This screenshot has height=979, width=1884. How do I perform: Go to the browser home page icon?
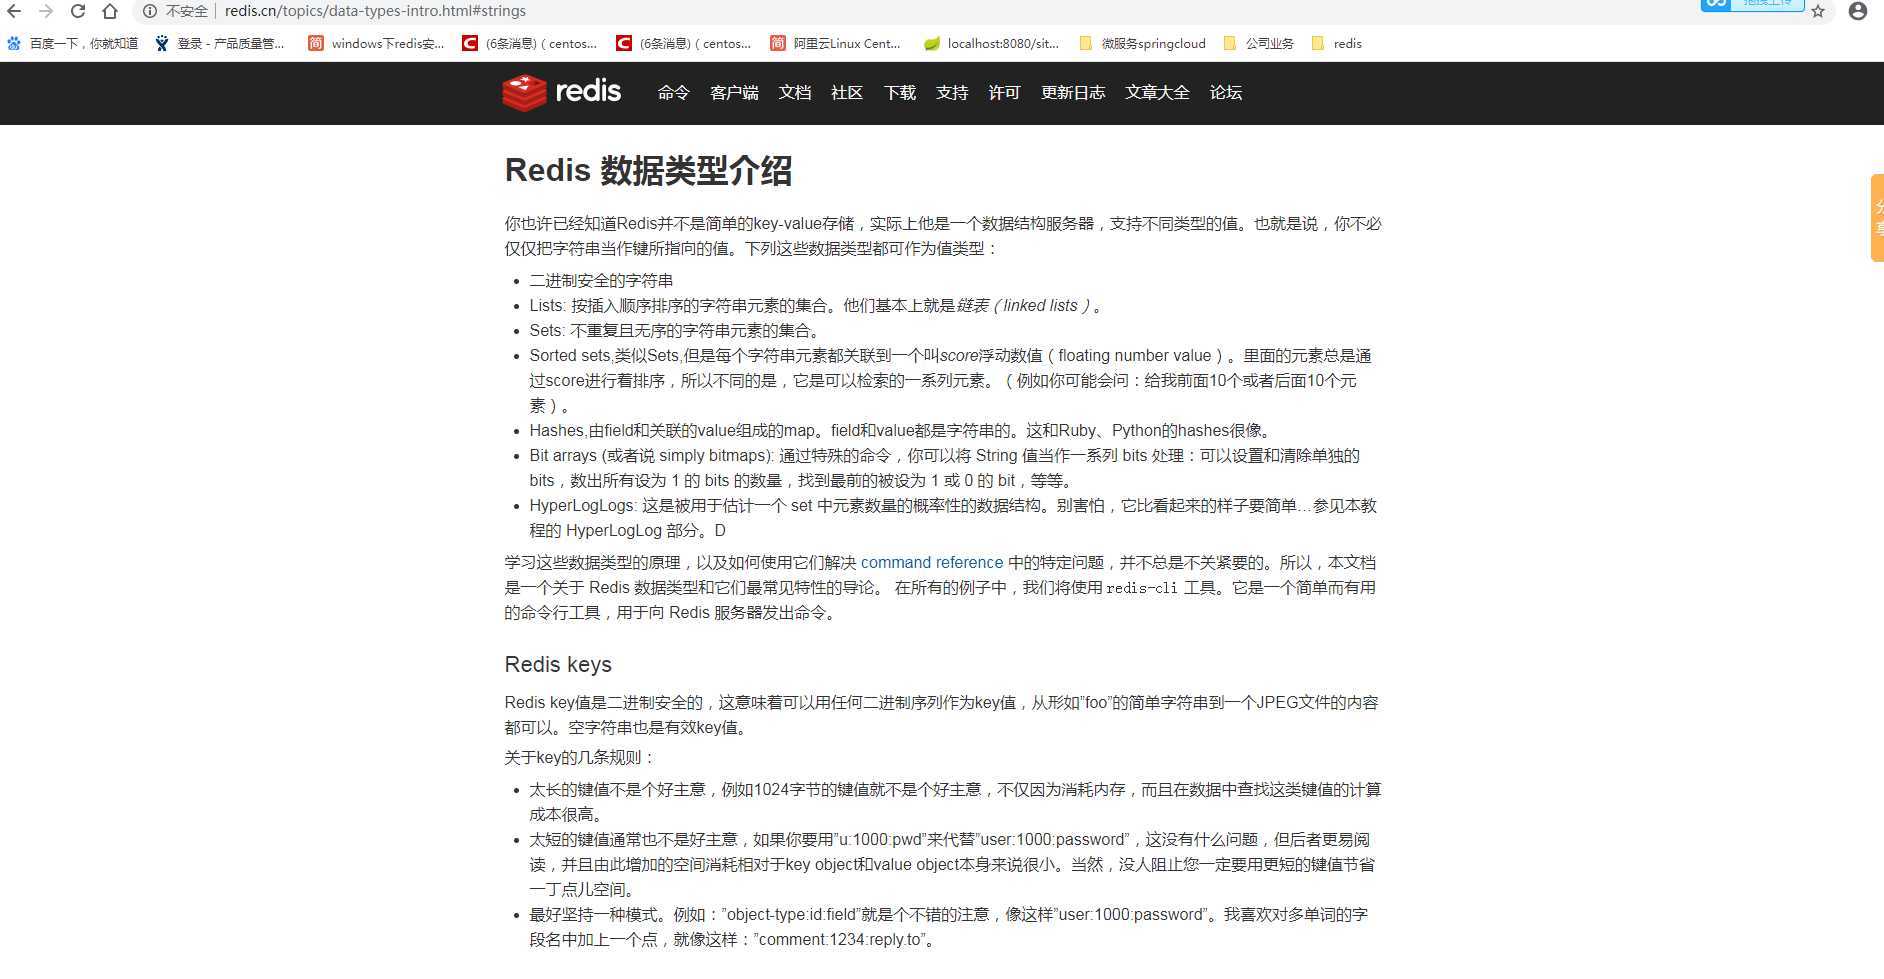click(x=110, y=11)
